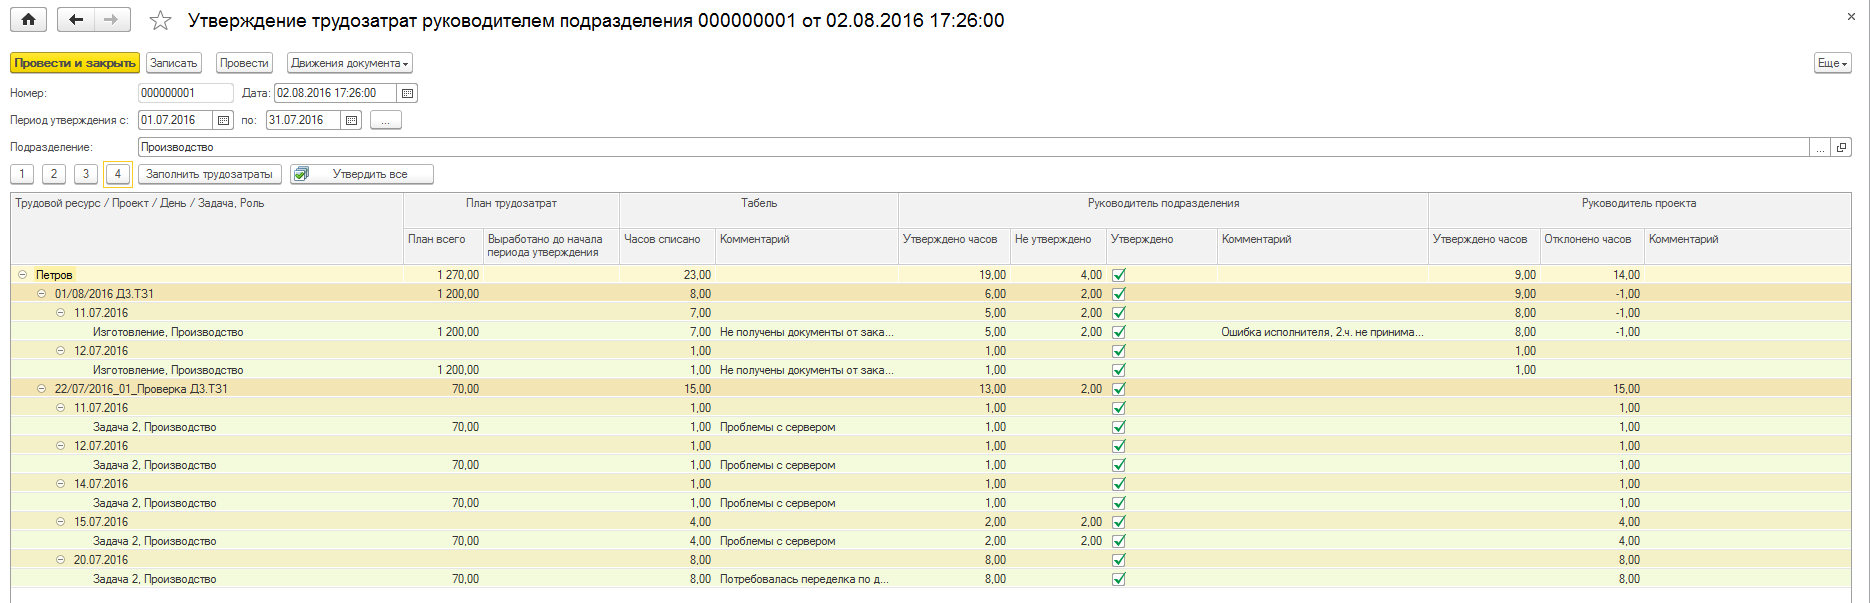Open the Подразделение field's link icon
Viewport: 1870px width, 603px height.
(x=1841, y=147)
